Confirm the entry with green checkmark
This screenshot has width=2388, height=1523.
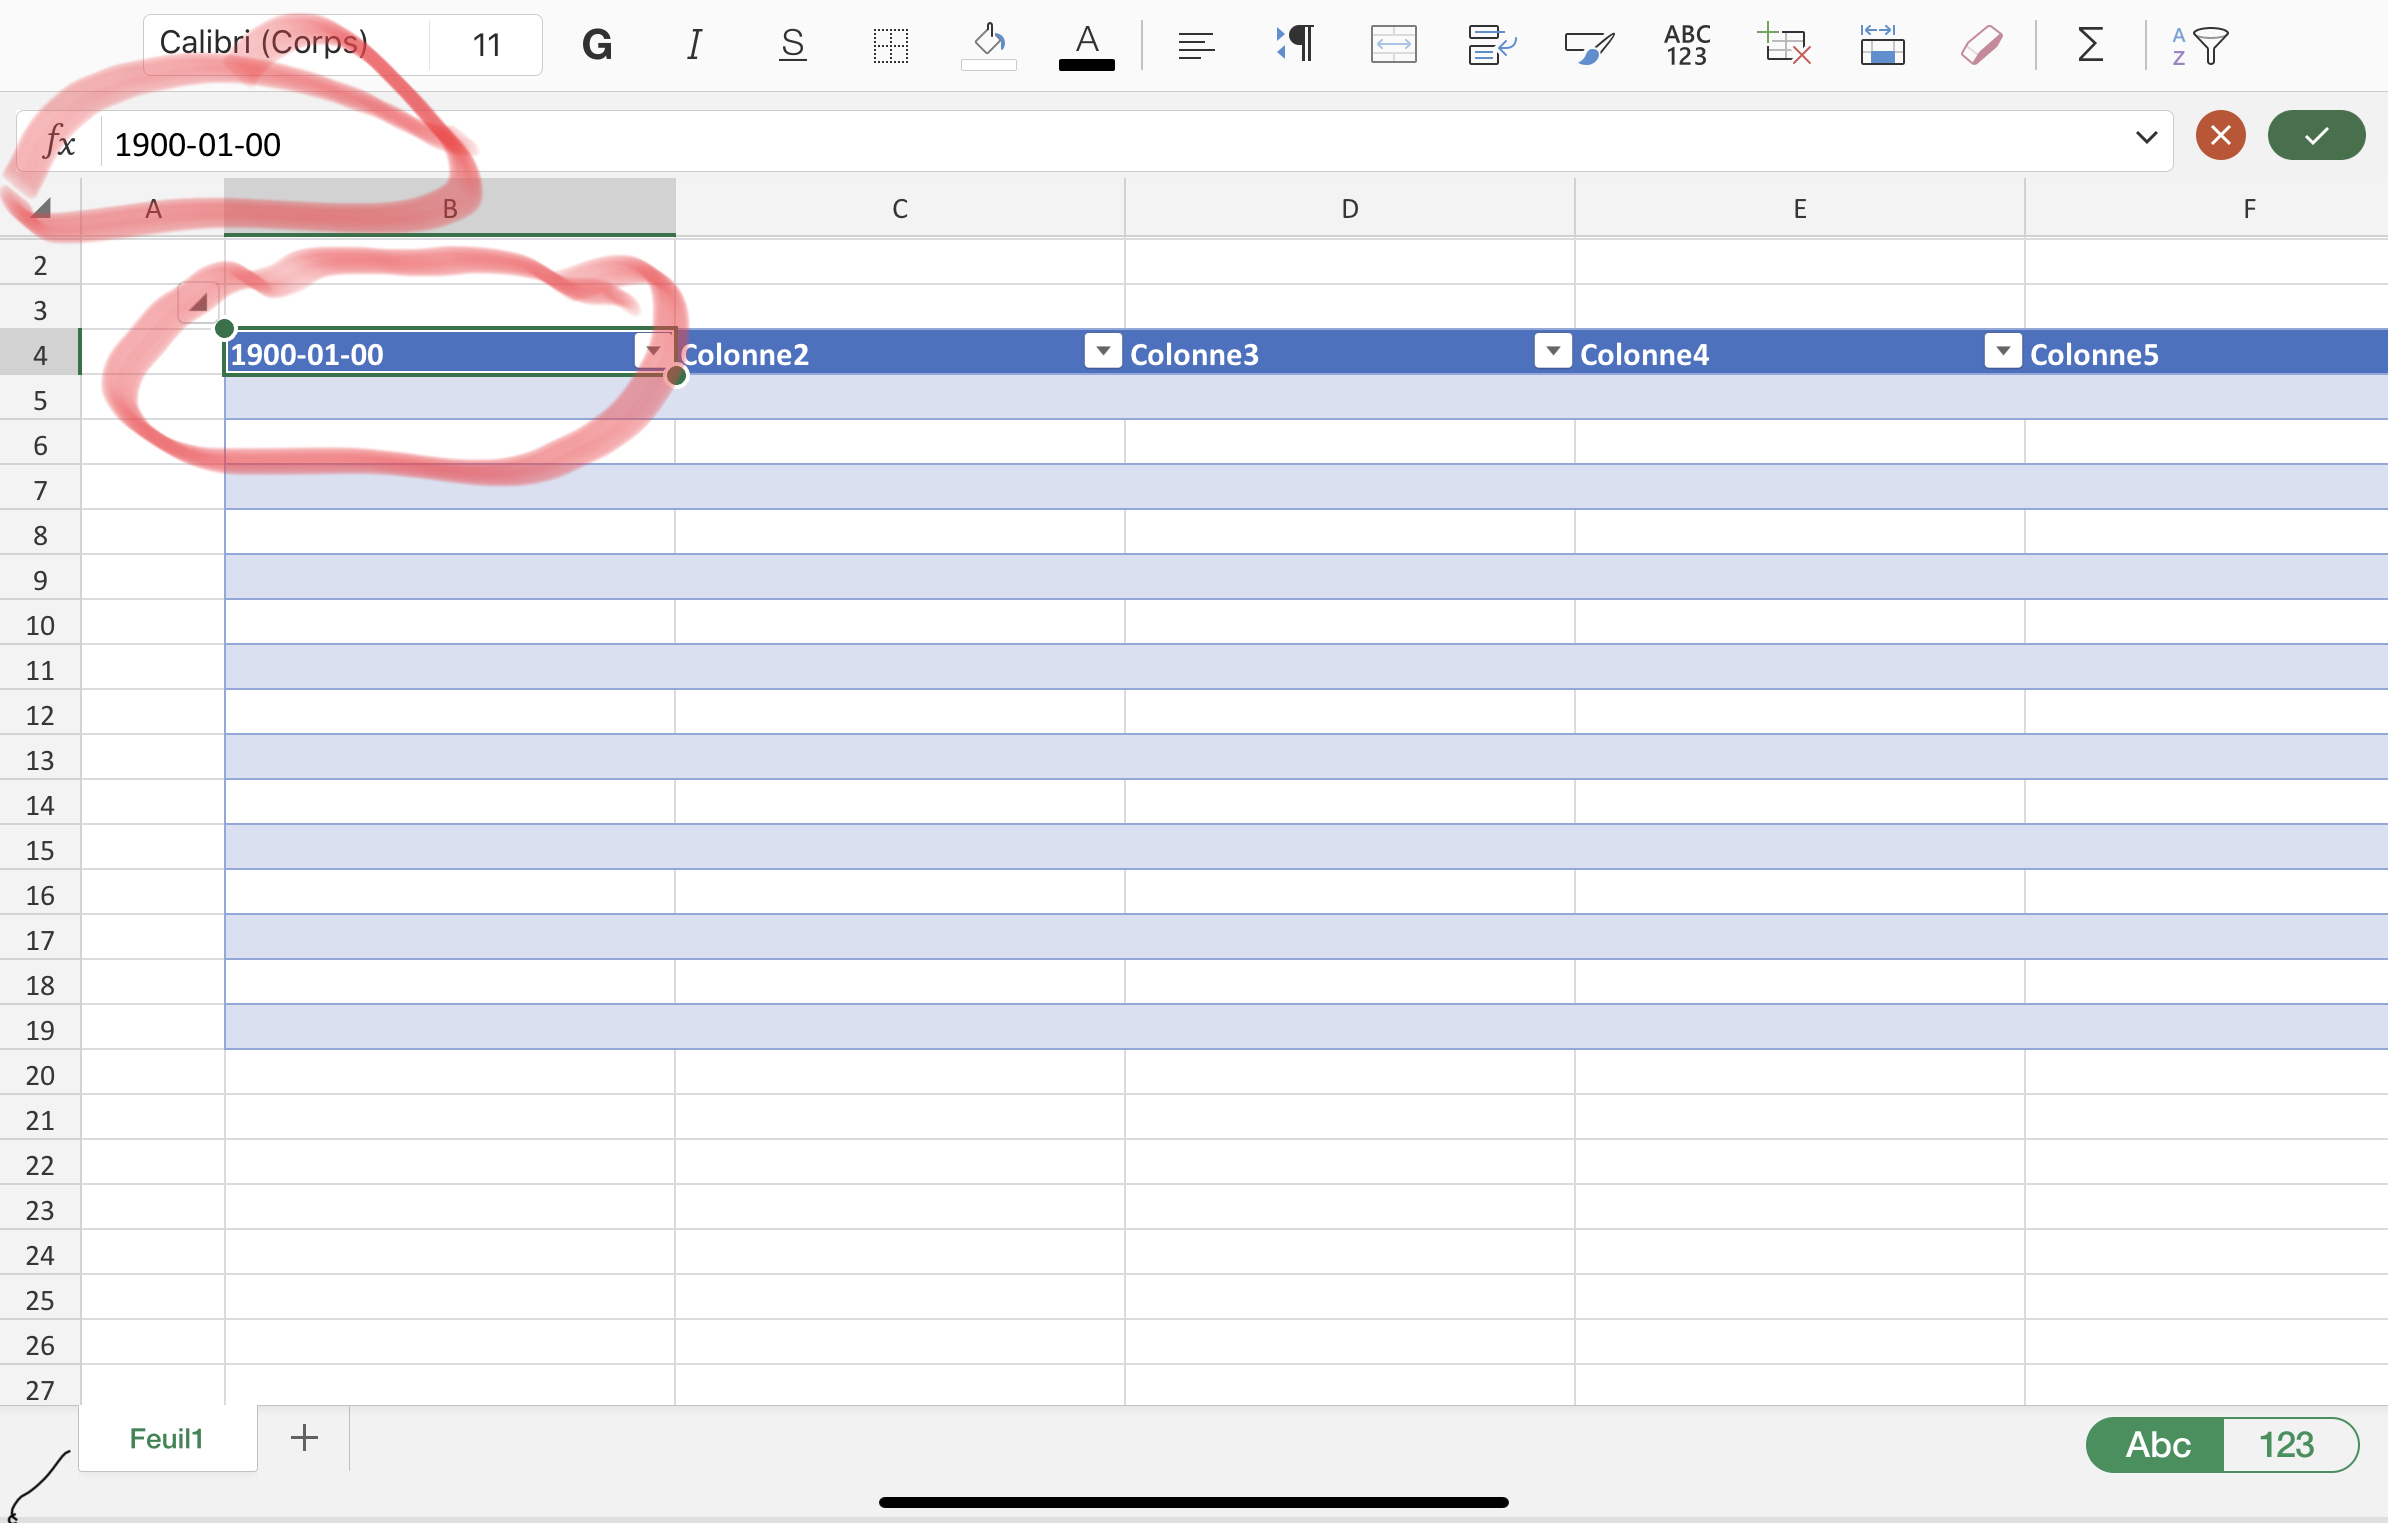click(2316, 136)
